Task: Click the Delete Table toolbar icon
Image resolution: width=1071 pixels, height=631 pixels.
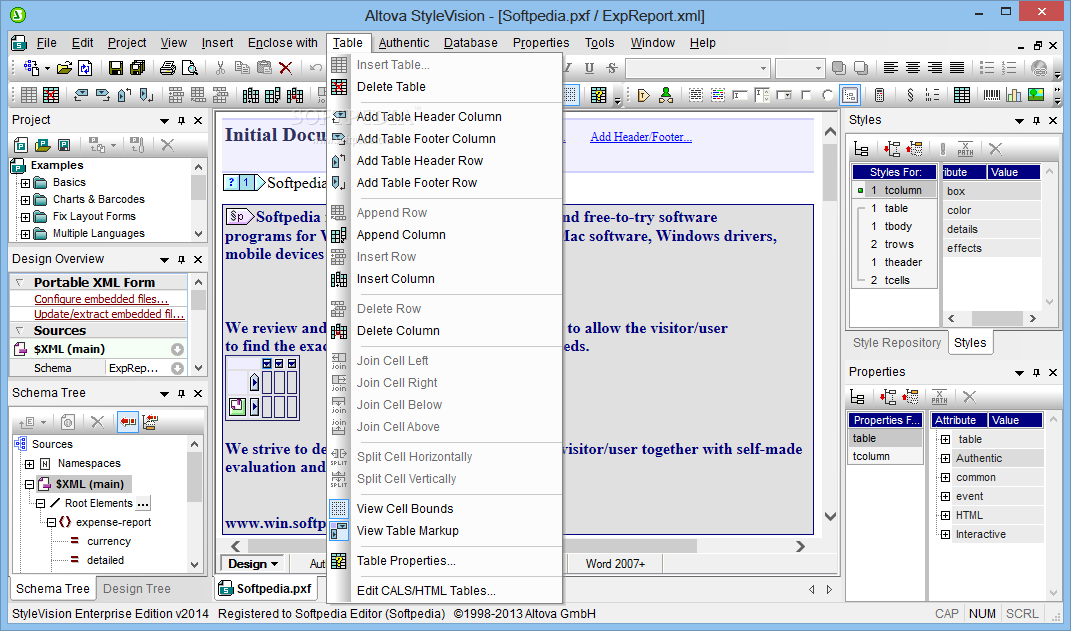Action: pyautogui.click(x=51, y=95)
